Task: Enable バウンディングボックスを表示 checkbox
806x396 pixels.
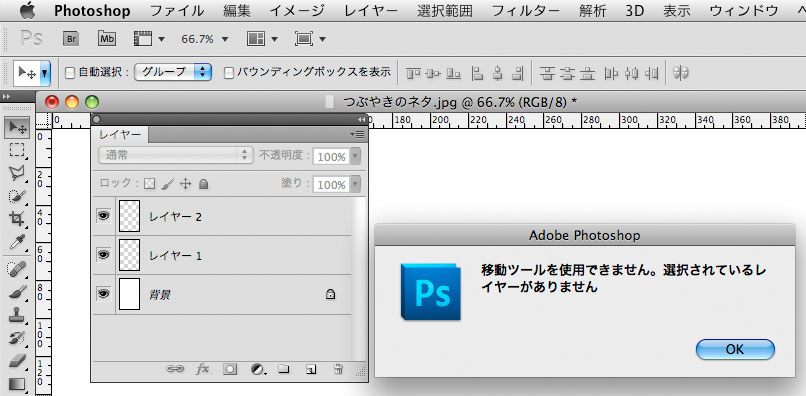Action: (229, 73)
